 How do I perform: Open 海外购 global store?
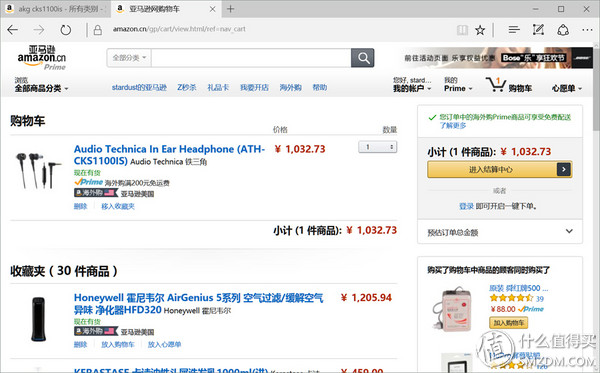tap(290, 88)
